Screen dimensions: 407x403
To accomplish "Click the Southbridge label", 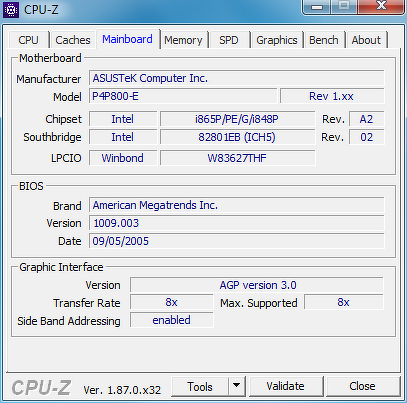I will (52, 137).
